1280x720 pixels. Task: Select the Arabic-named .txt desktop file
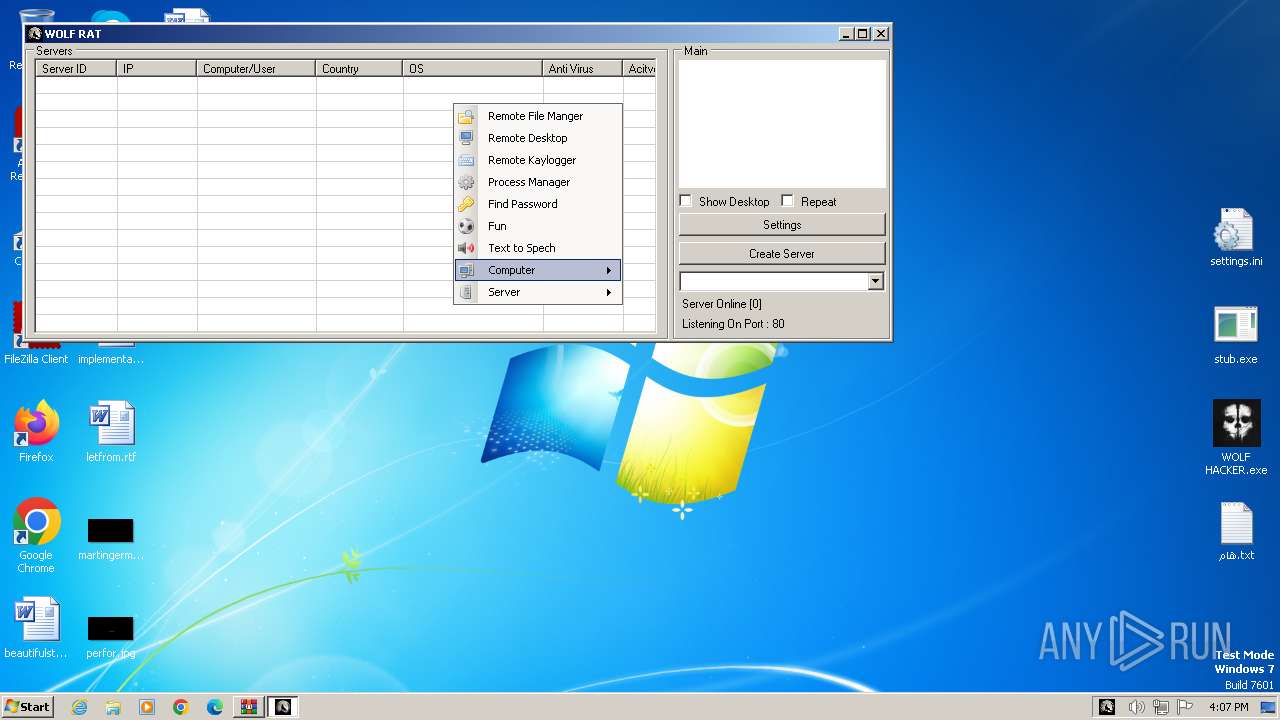1236,531
